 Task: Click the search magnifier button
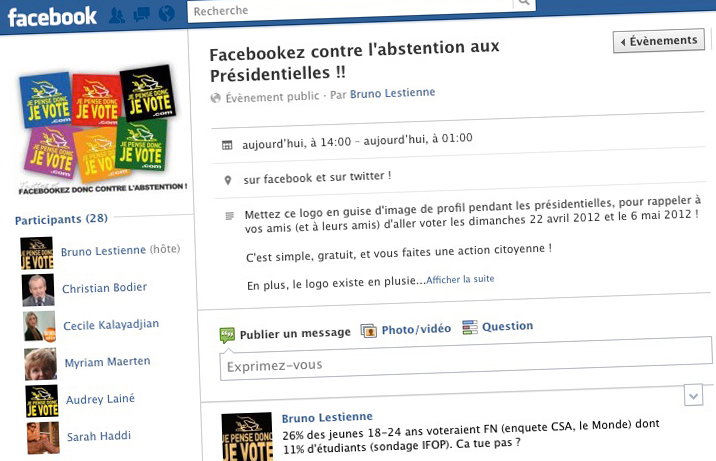coord(520,4)
